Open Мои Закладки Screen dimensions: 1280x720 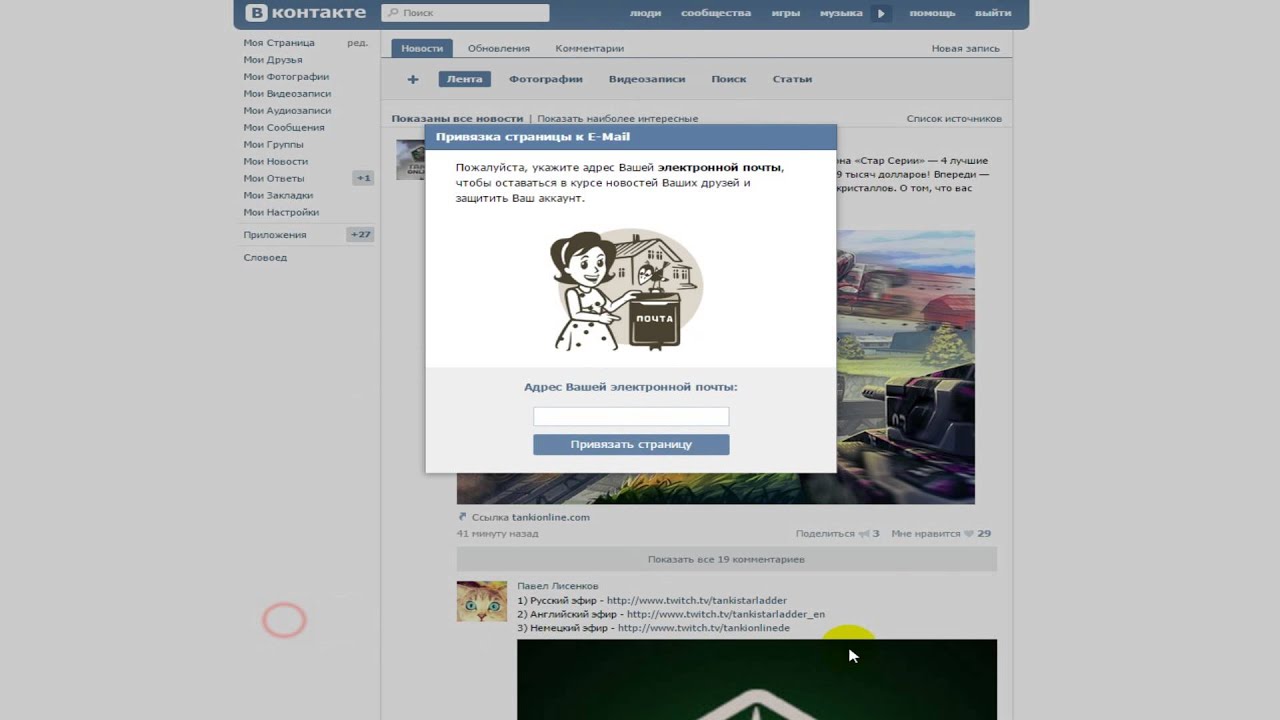(x=278, y=196)
